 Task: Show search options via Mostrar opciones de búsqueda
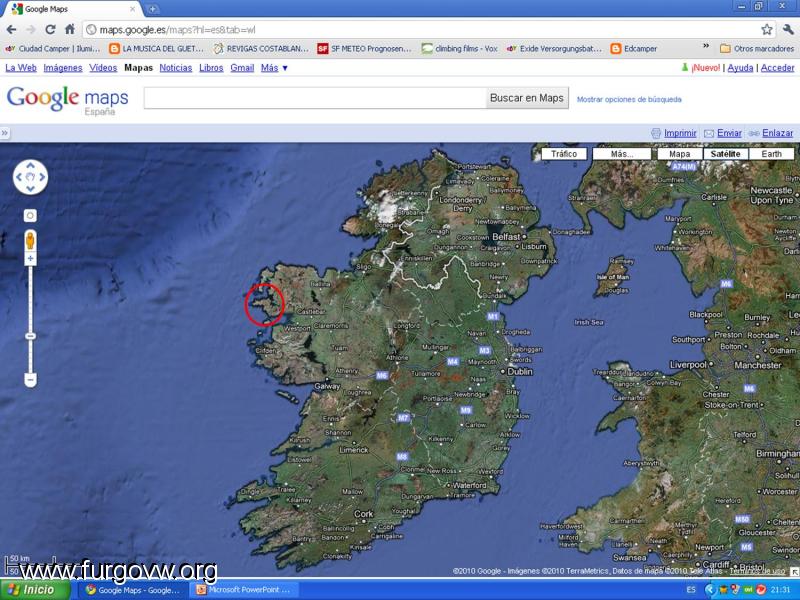629,99
